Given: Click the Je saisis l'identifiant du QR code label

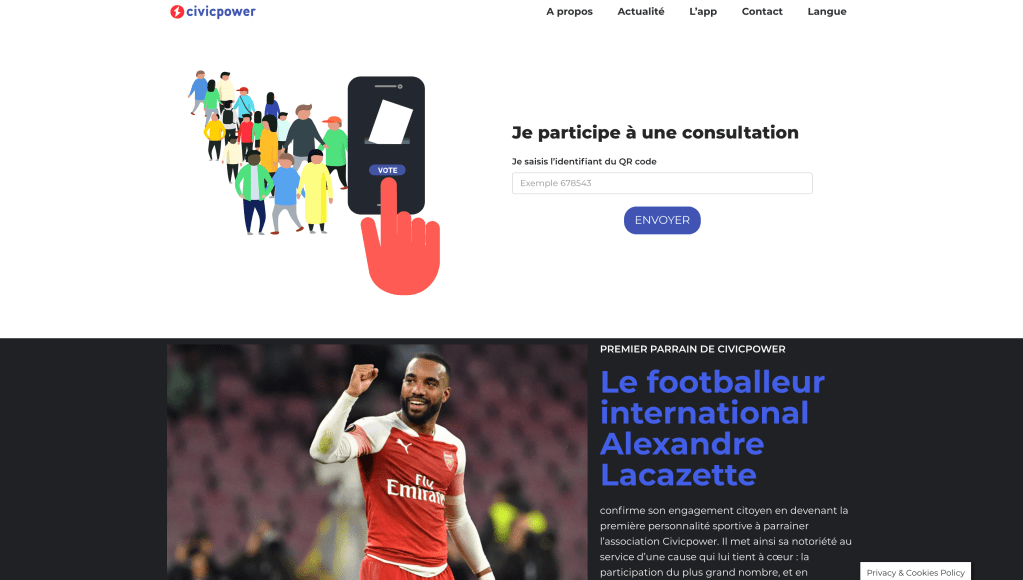Looking at the screenshot, I should pos(584,161).
